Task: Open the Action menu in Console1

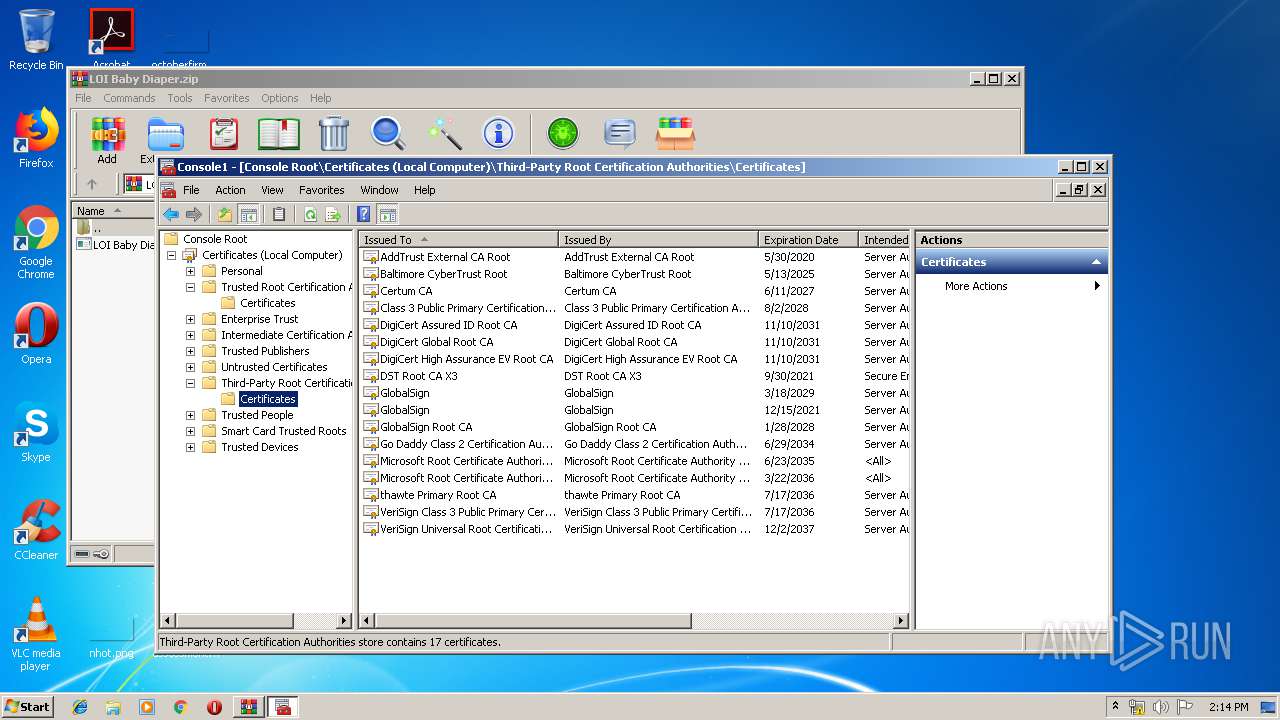Action: 230,190
